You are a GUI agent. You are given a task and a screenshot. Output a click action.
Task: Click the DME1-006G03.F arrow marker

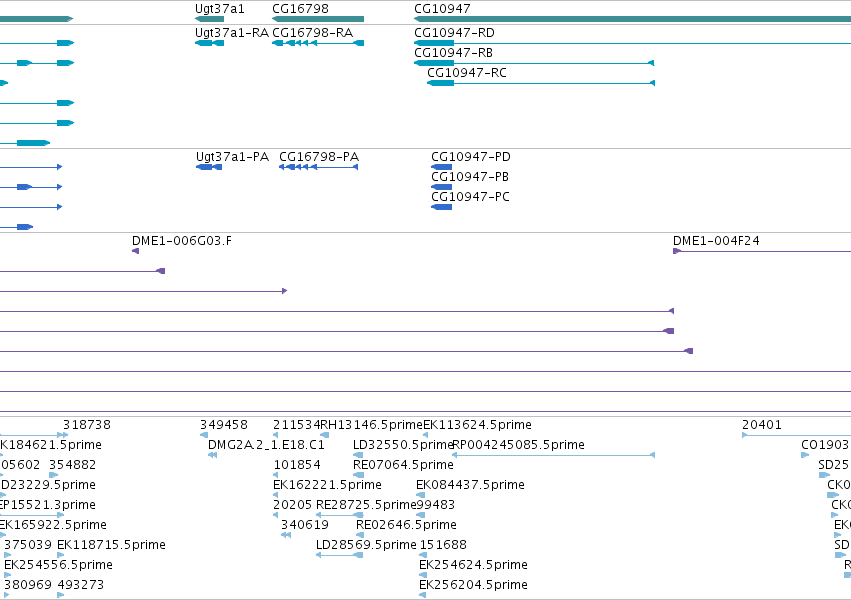click(x=136, y=251)
